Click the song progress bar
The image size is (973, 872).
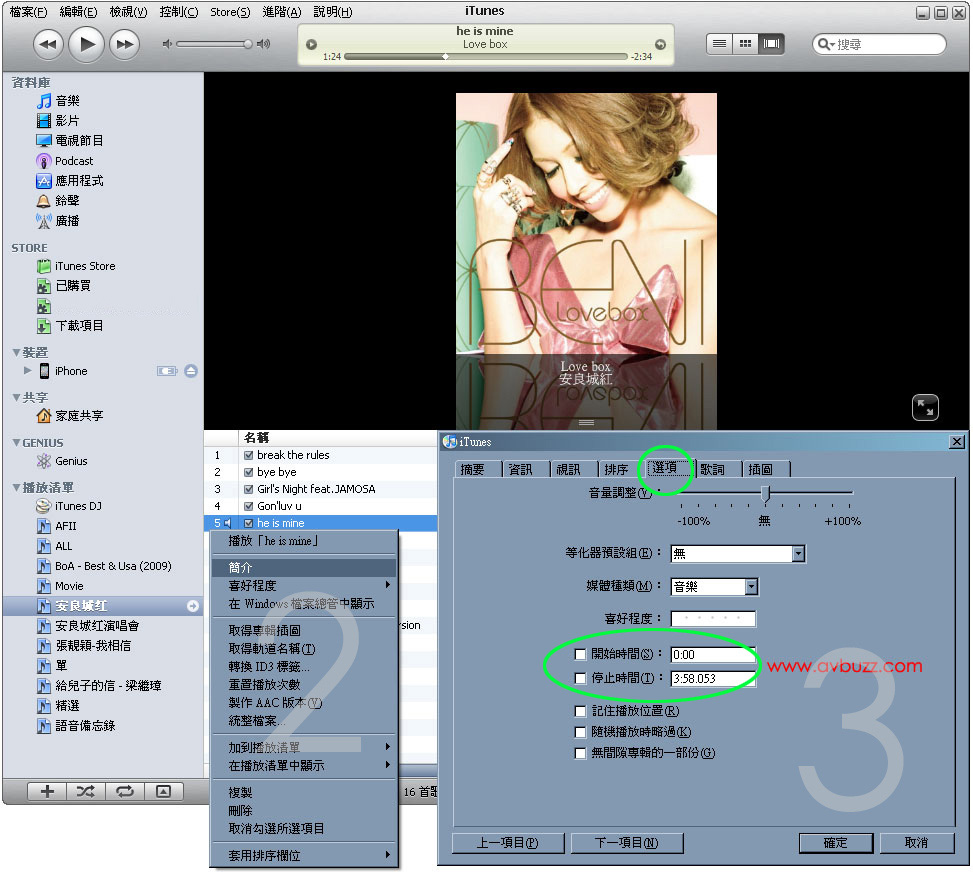(485, 56)
